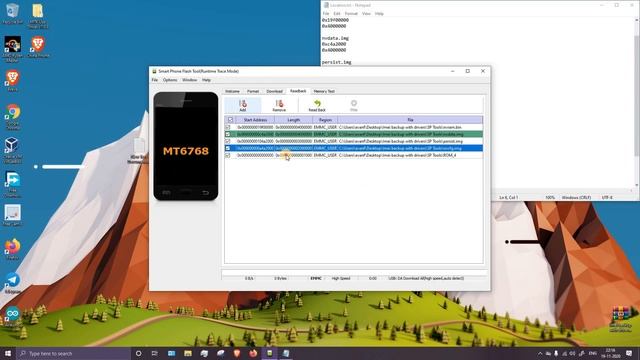Screen dimensions: 640x360
Task: Open the WinRAR archive icon on desktop
Action: tap(620, 319)
